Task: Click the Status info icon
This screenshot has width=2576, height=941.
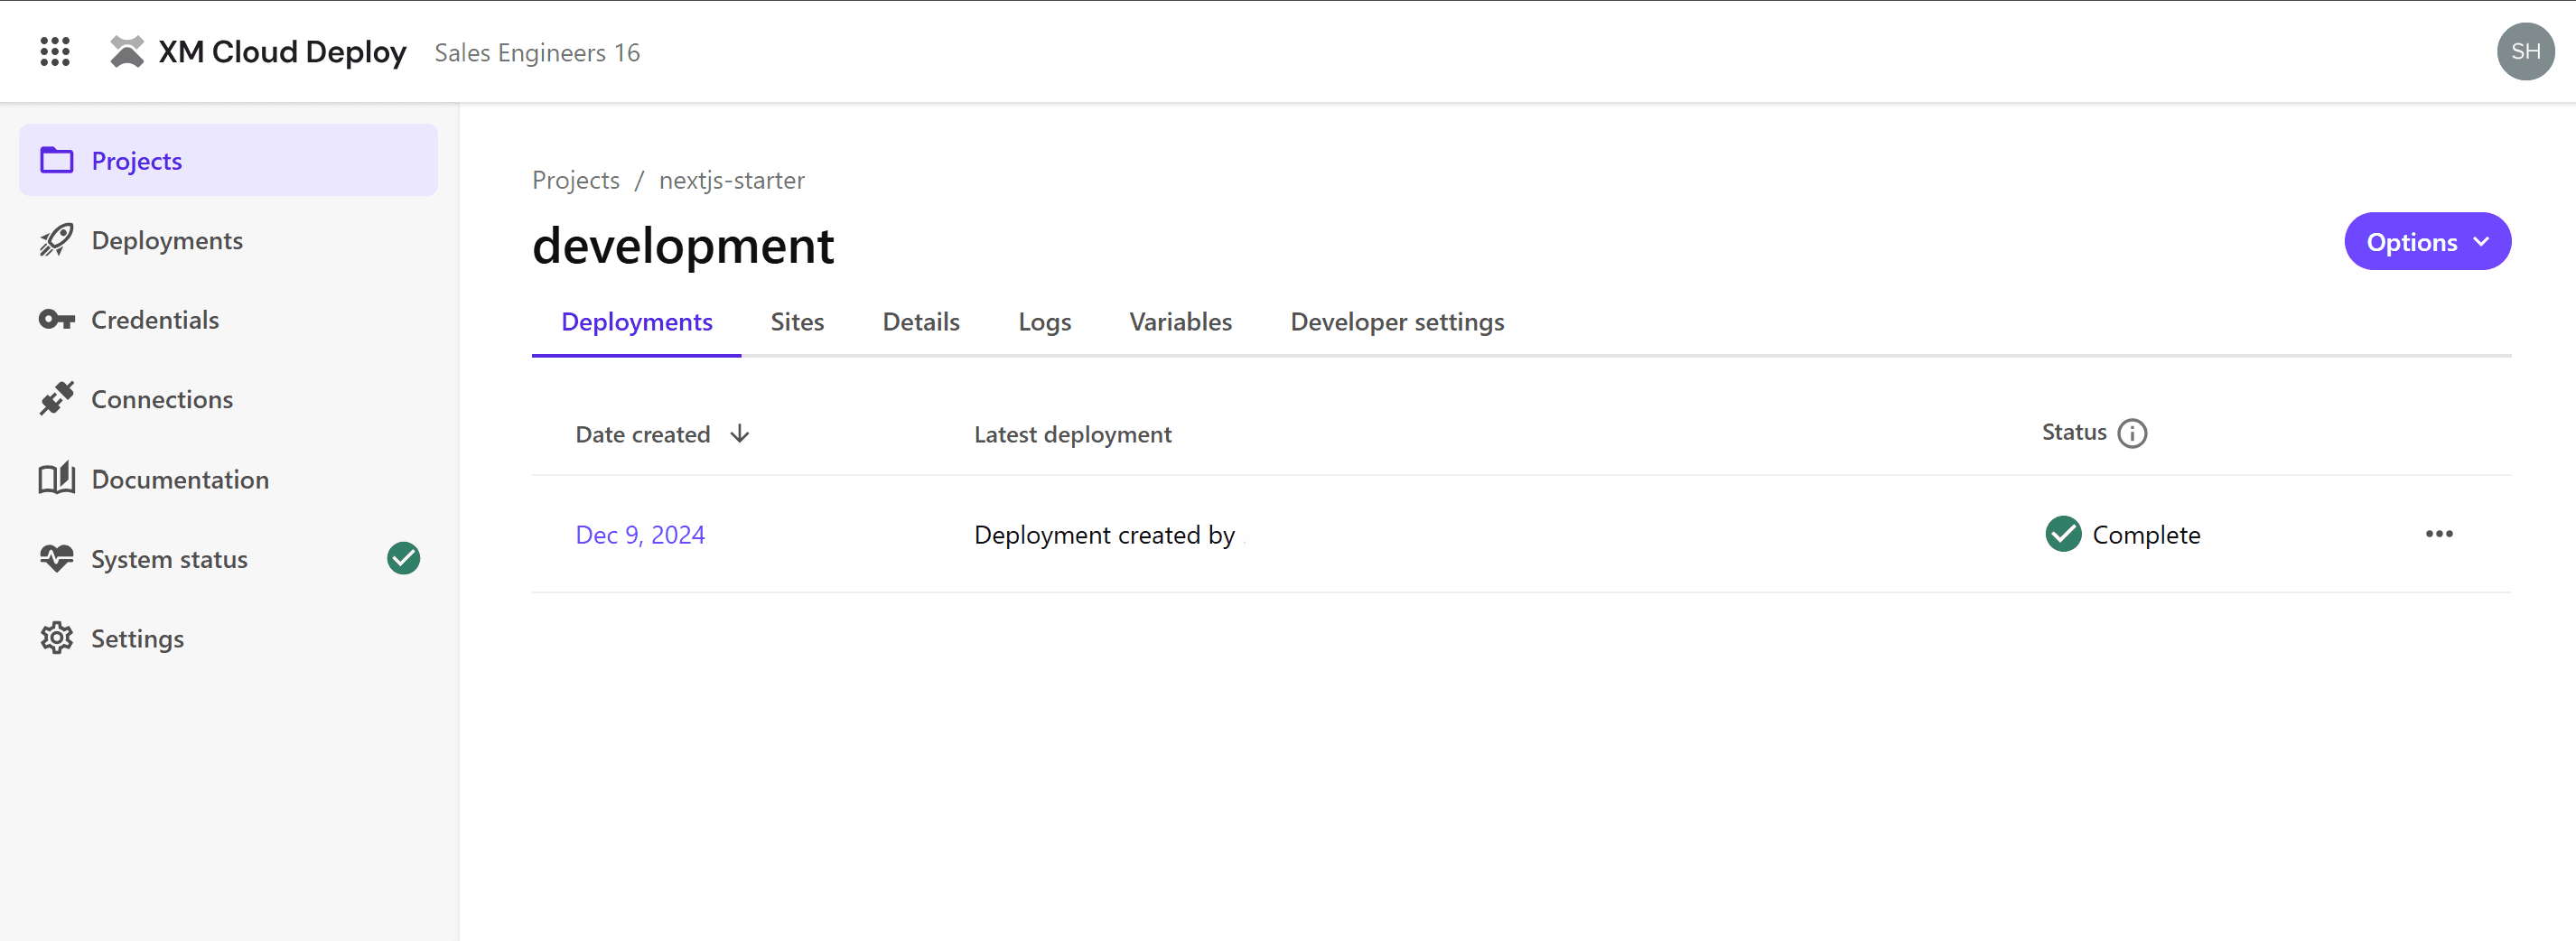Action: tap(2131, 433)
